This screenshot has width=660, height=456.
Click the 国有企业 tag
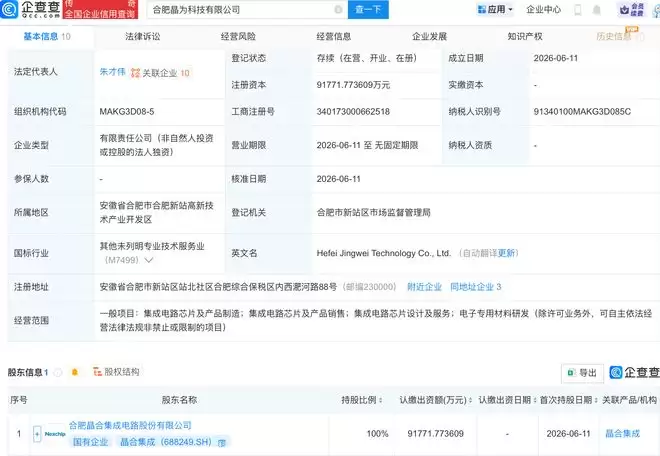click(90, 442)
